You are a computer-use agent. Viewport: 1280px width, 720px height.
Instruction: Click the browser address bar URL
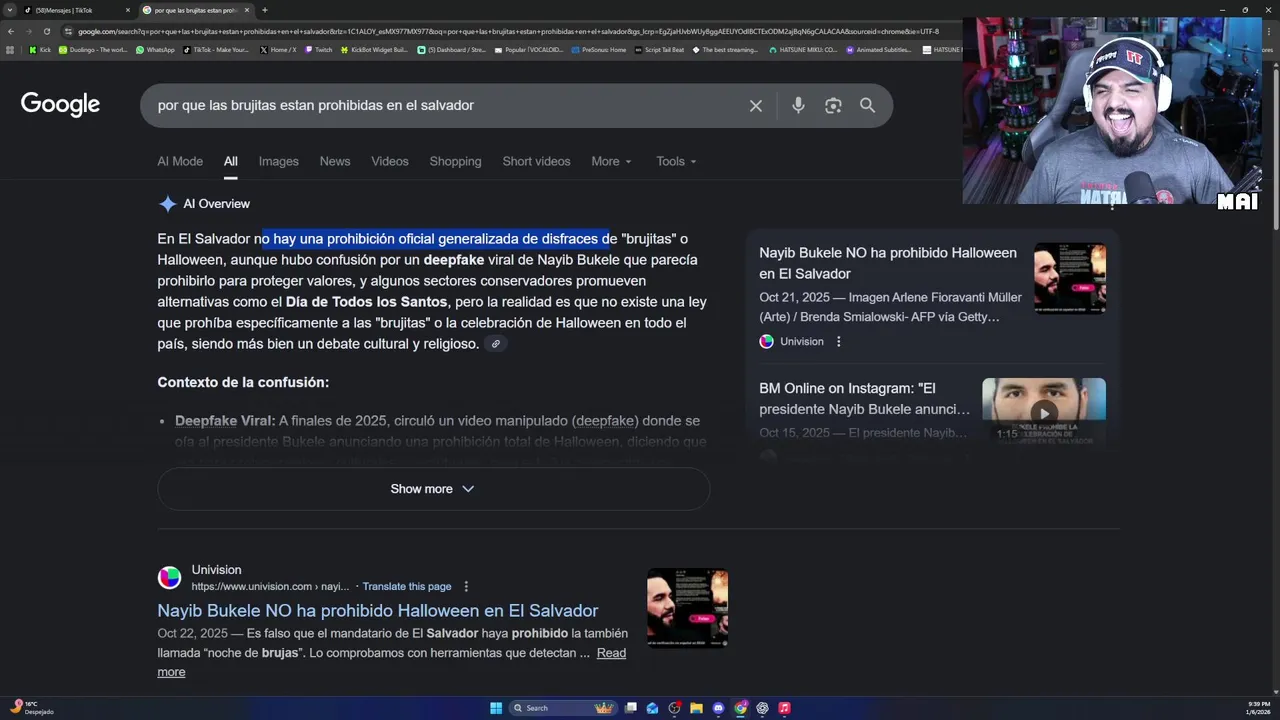point(508,31)
